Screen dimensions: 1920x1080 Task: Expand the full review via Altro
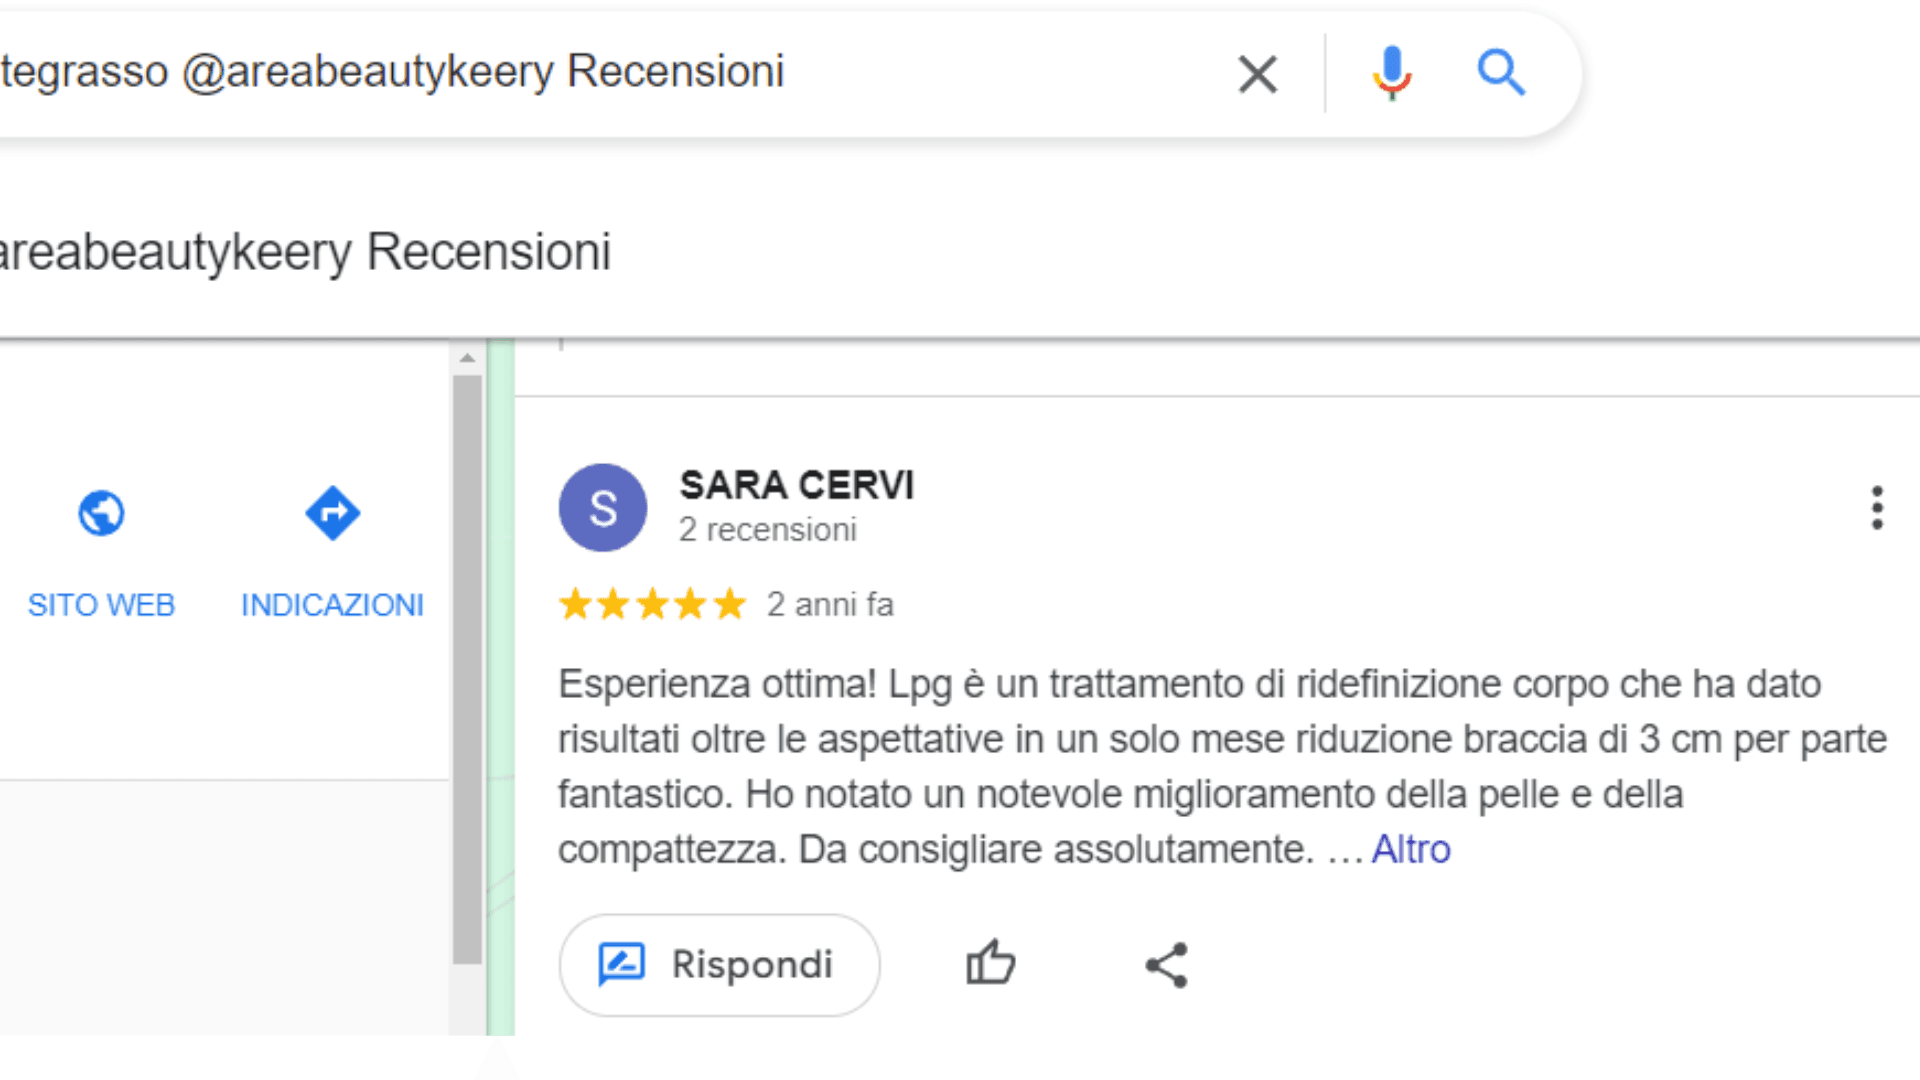[x=1410, y=849]
